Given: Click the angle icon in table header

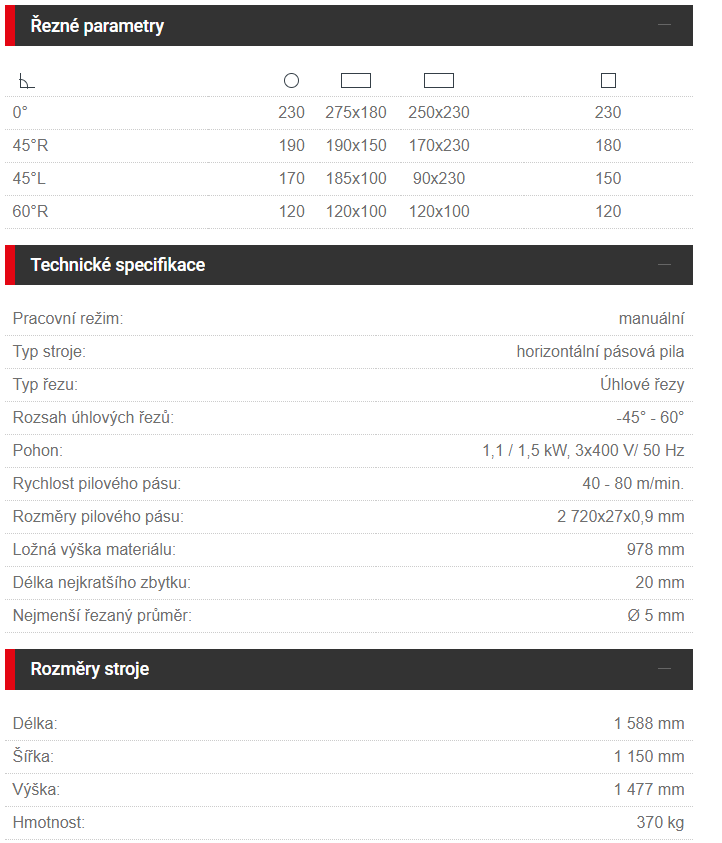Looking at the screenshot, I should 26,81.
